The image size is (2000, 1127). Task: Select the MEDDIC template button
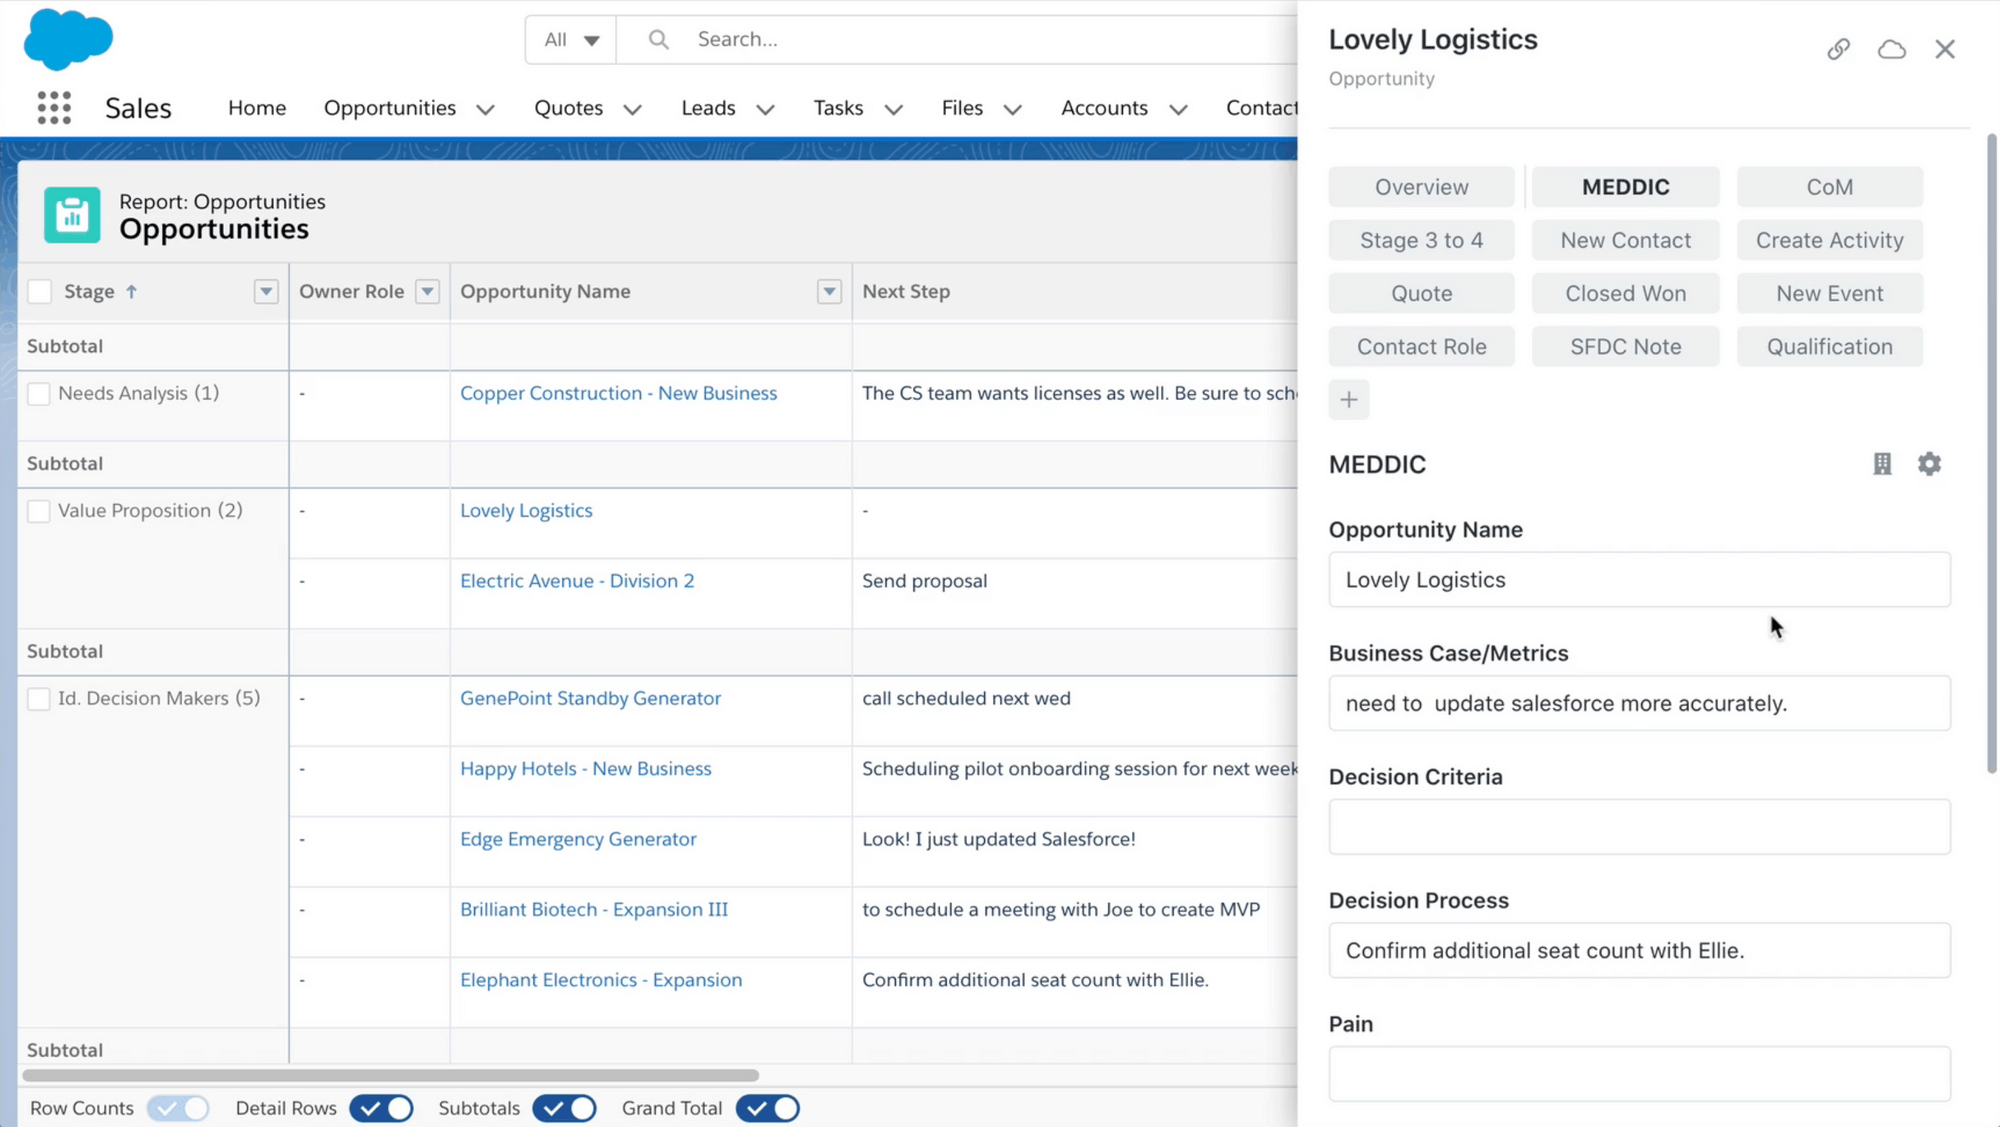1625,187
